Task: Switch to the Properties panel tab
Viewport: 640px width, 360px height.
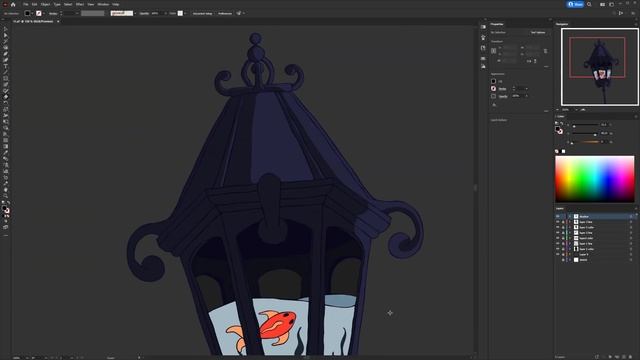Action: (x=497, y=24)
